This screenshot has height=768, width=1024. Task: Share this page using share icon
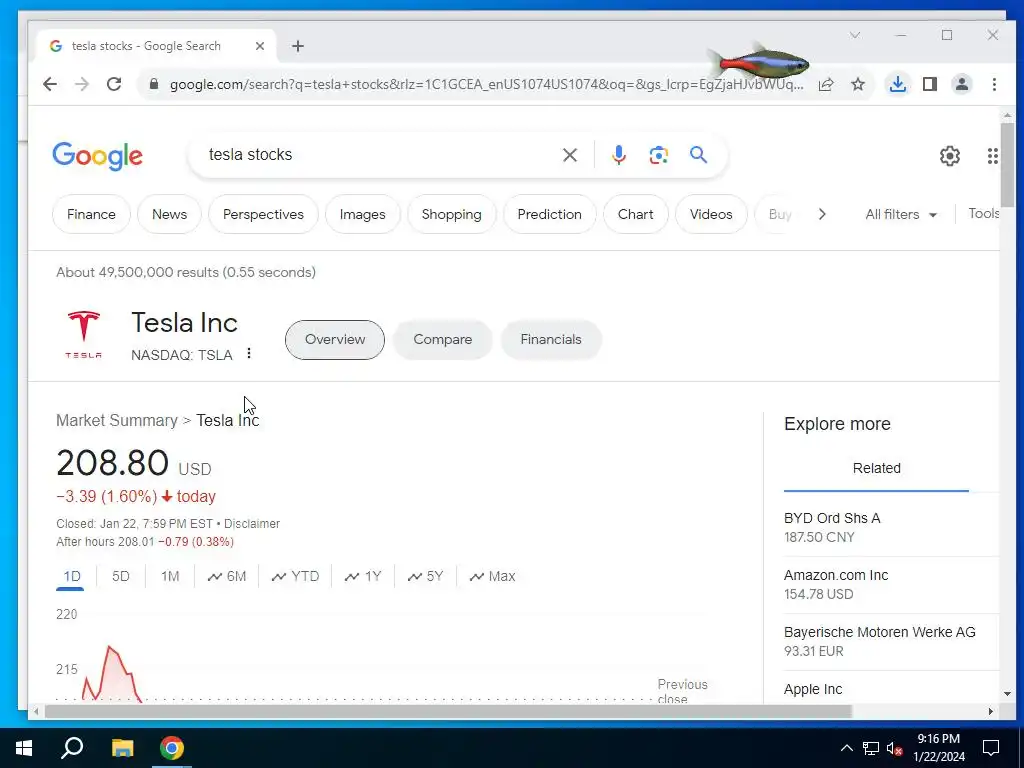point(826,84)
